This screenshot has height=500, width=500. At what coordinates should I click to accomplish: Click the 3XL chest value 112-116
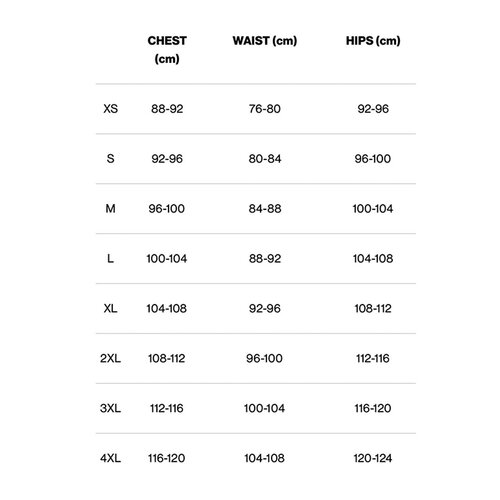point(167,408)
